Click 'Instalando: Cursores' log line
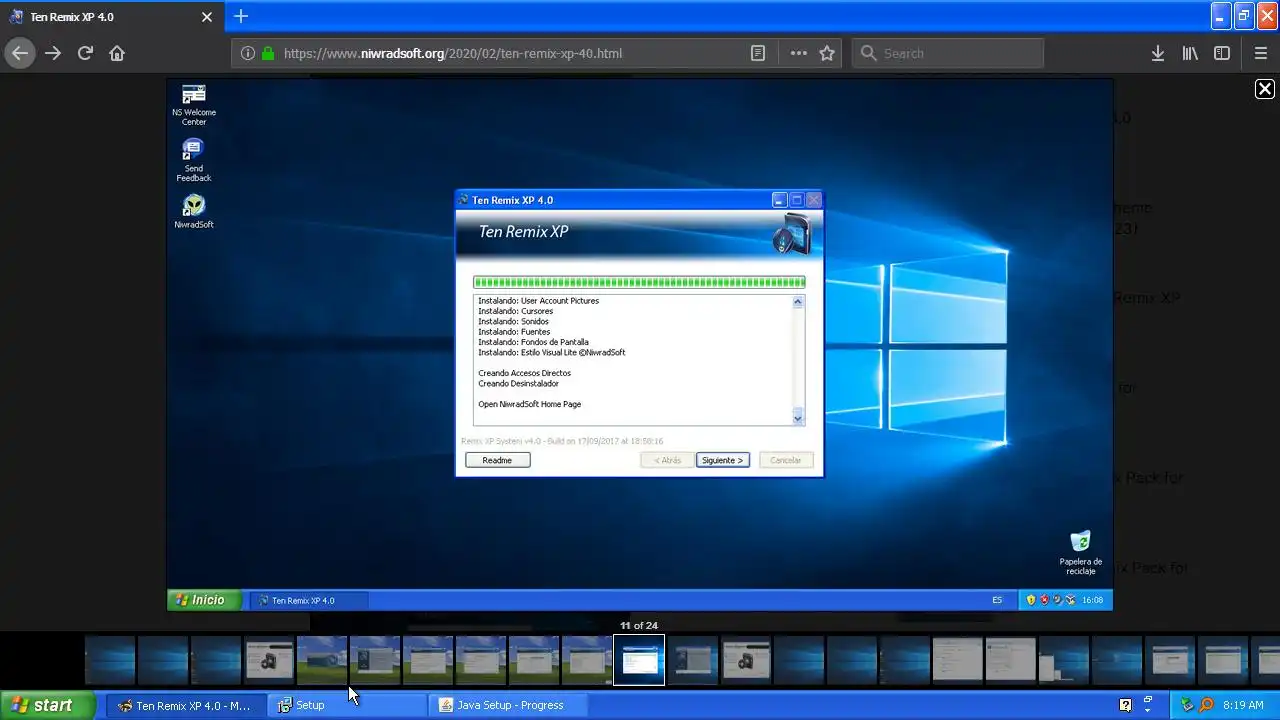1280x720 pixels. (515, 311)
